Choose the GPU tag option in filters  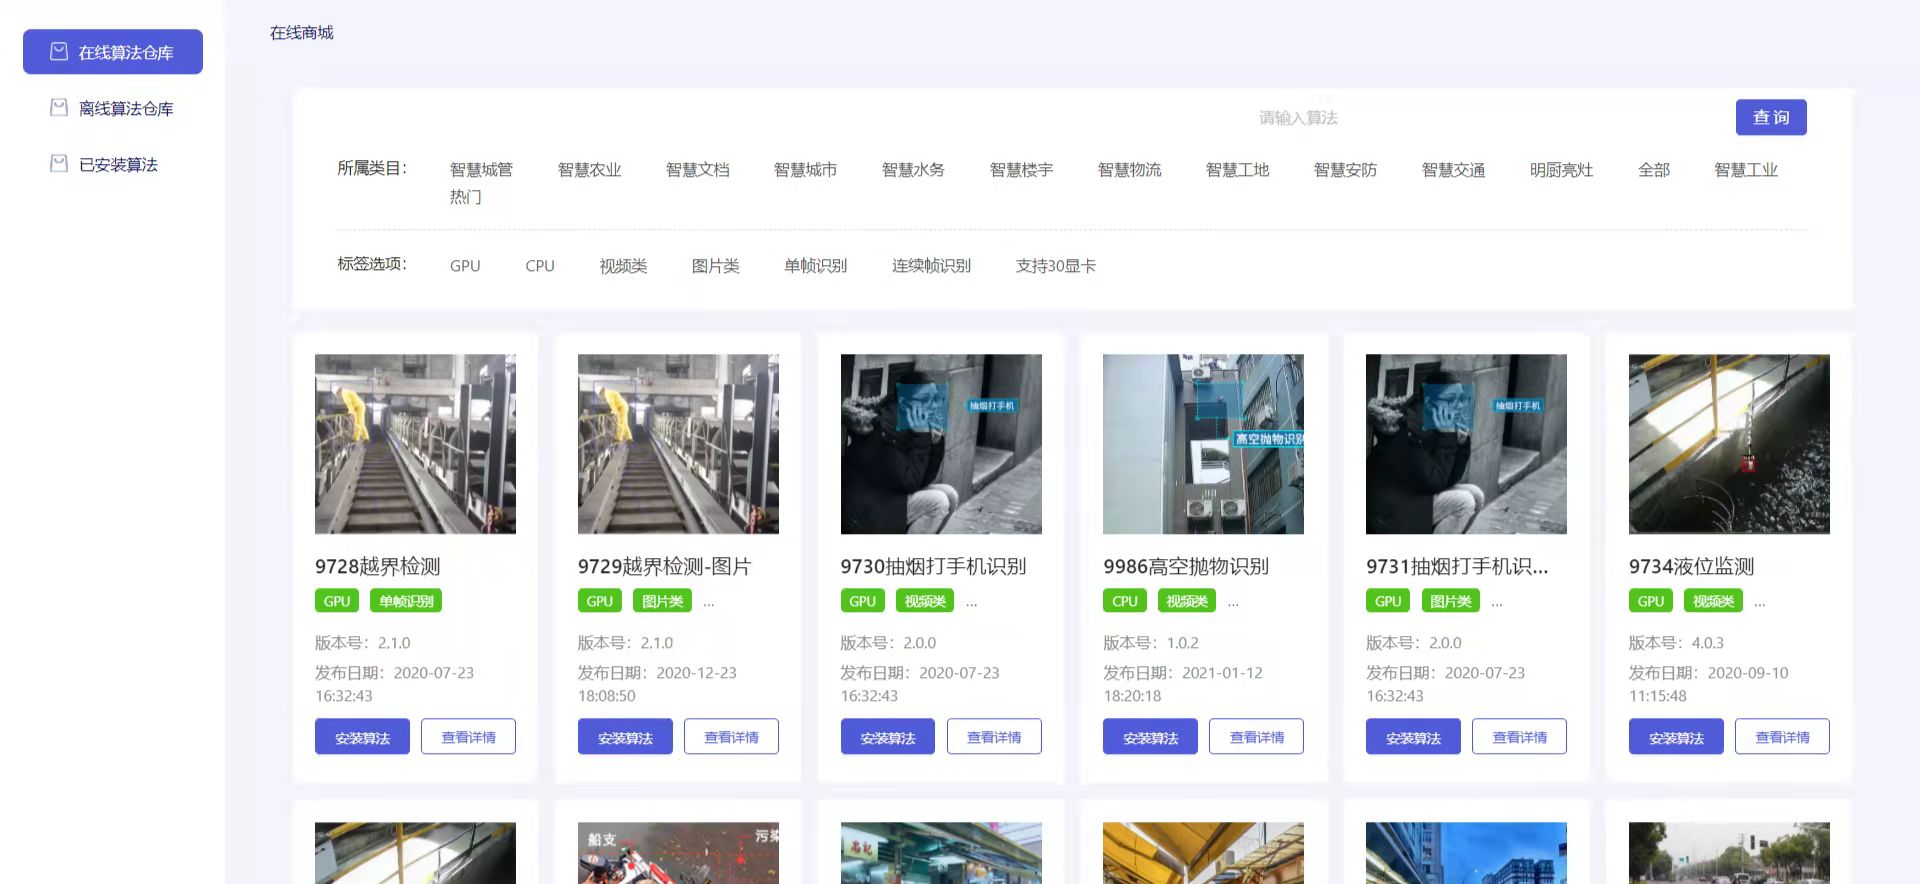(x=465, y=266)
